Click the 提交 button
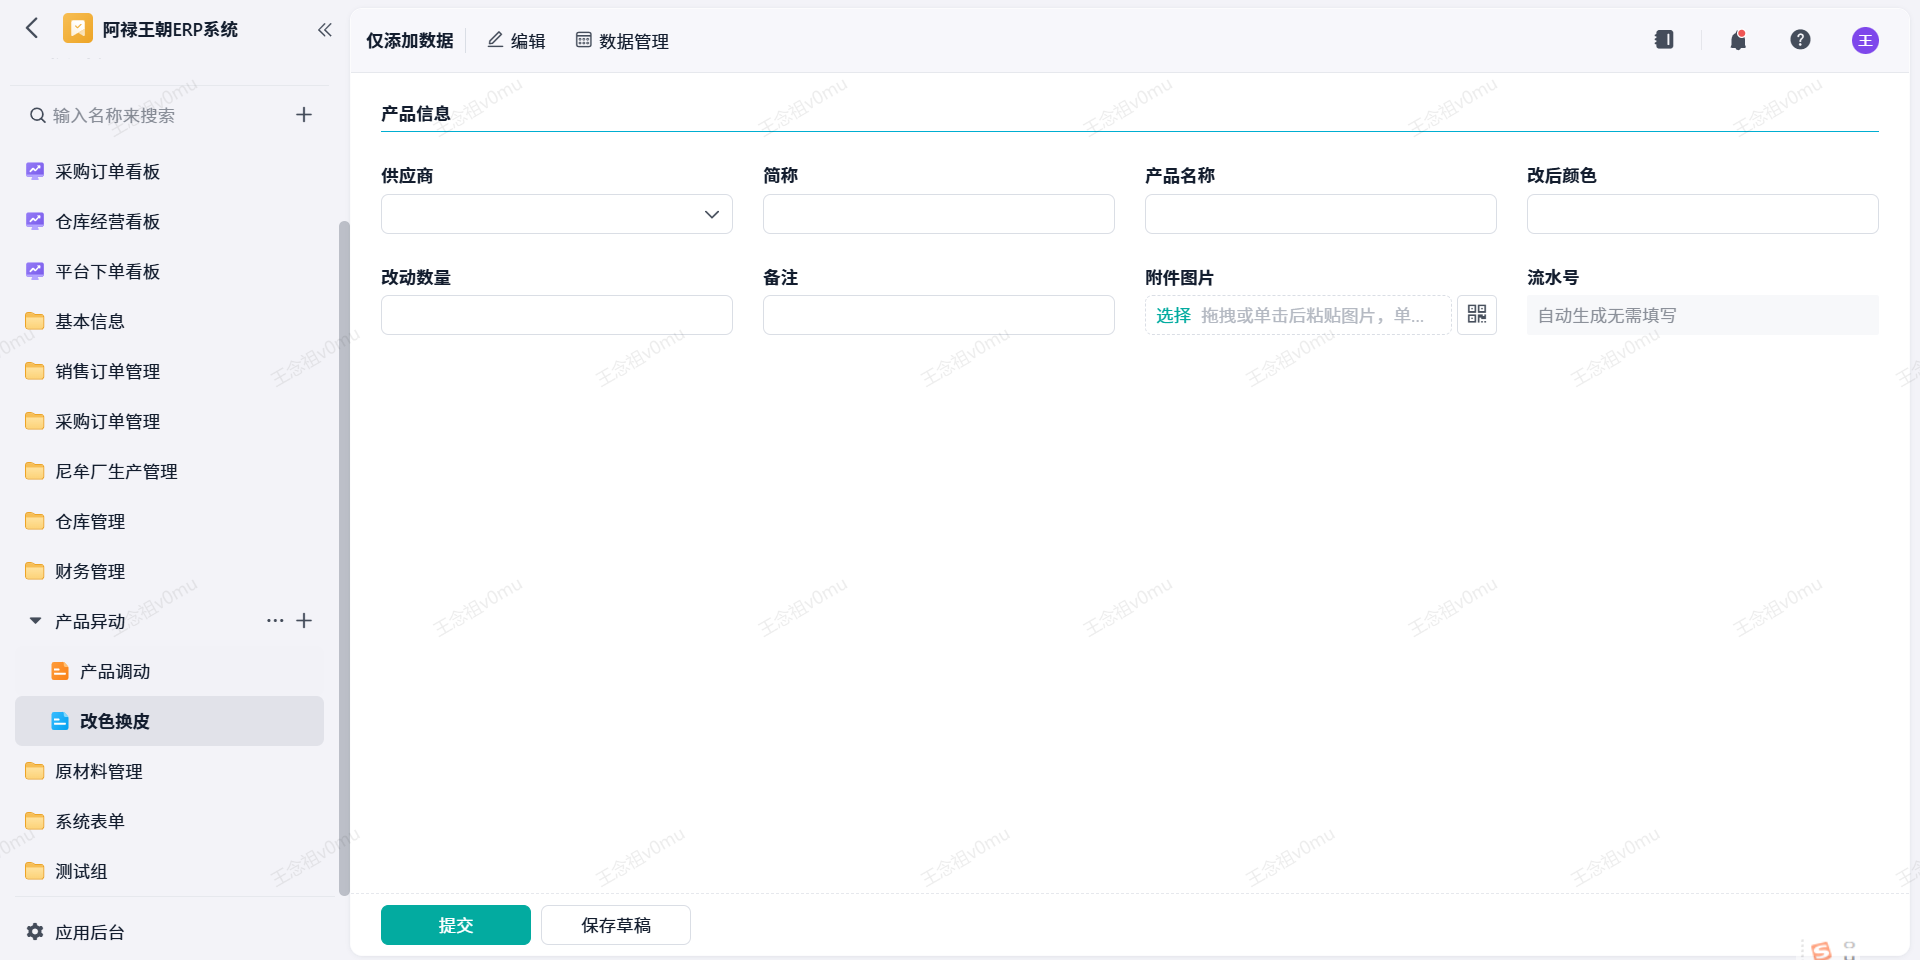Screen dimensions: 1920x960 [456, 925]
